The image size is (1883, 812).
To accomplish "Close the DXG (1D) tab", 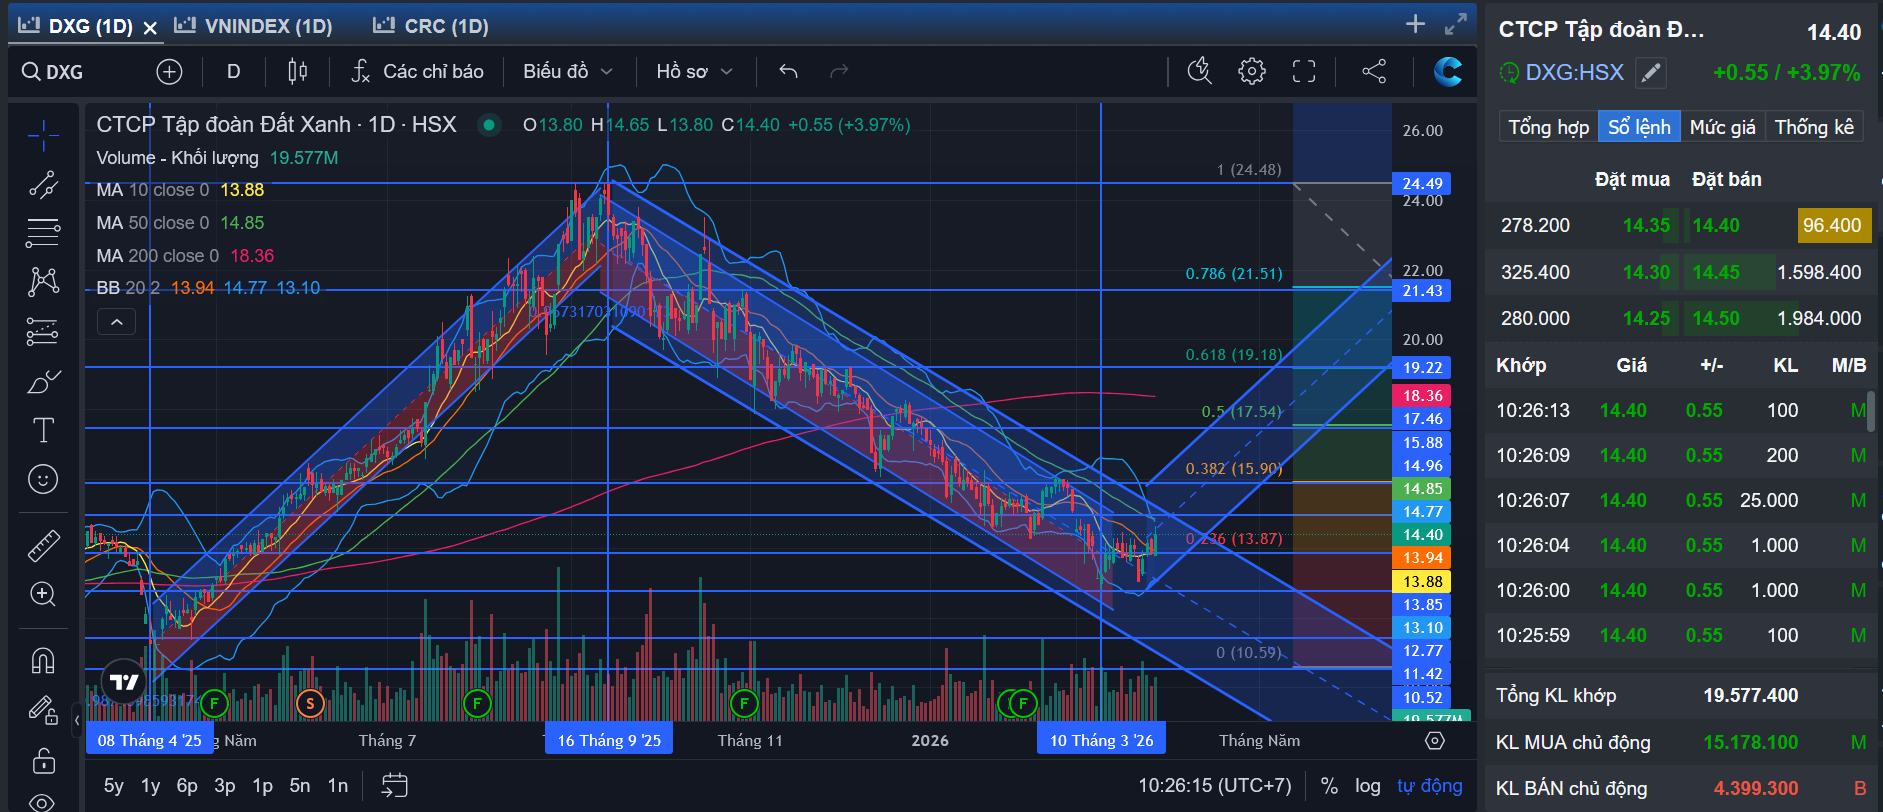I will tap(150, 28).
